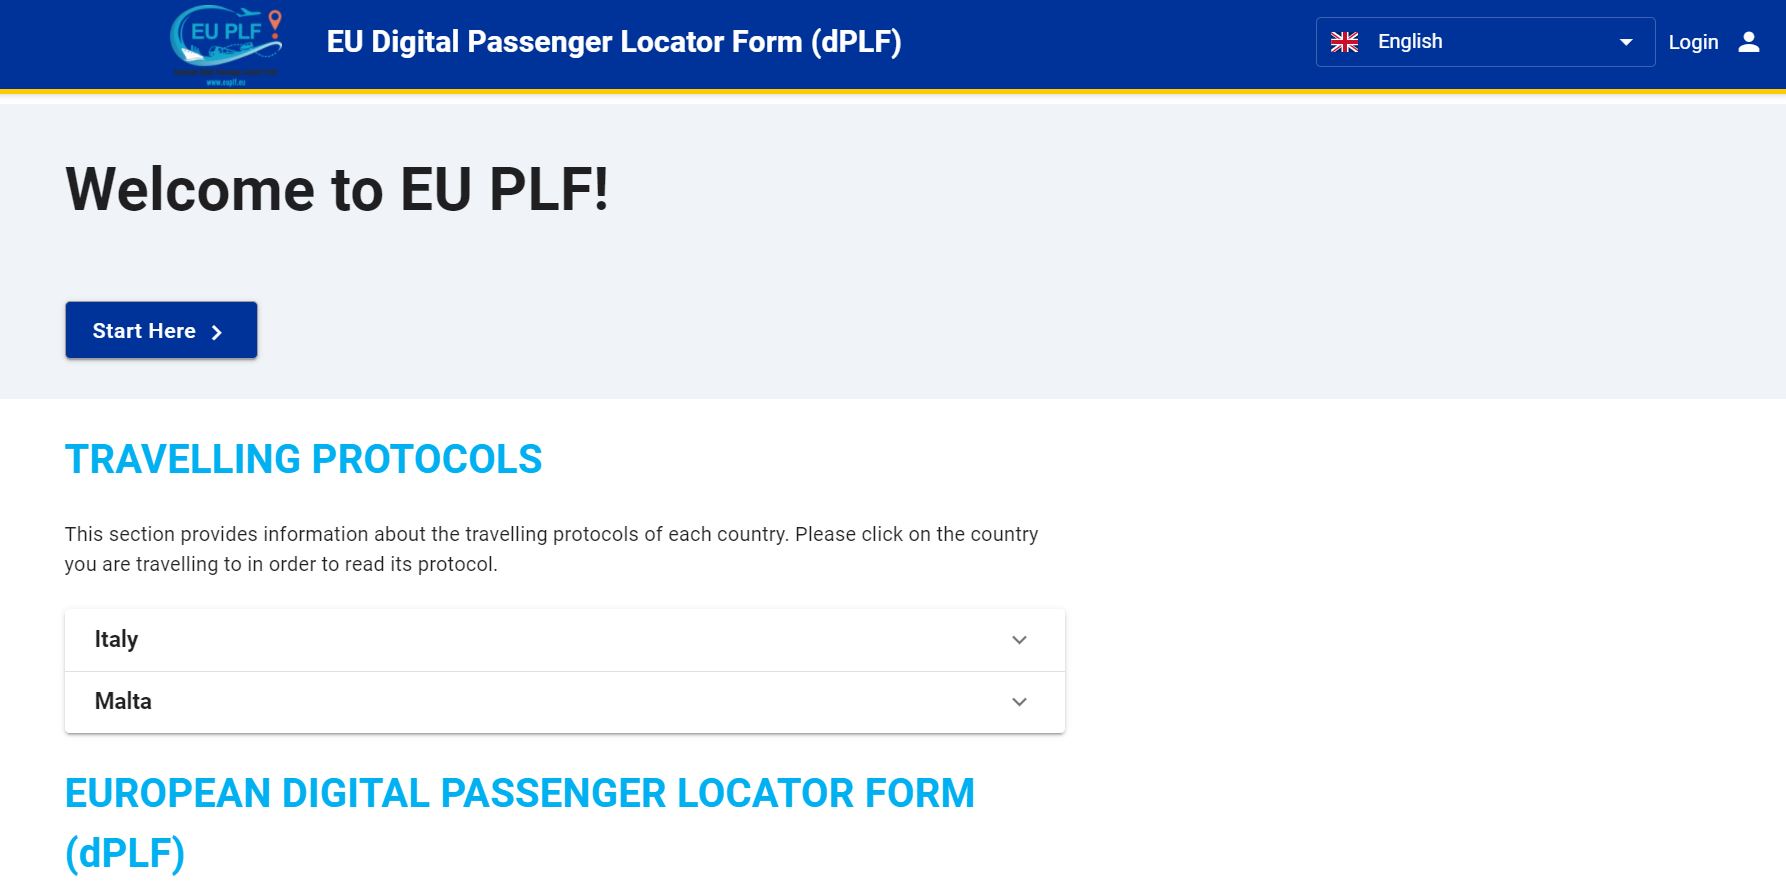Expand the Malta chevron arrow
This screenshot has height=885, width=1786.
coord(1019,702)
